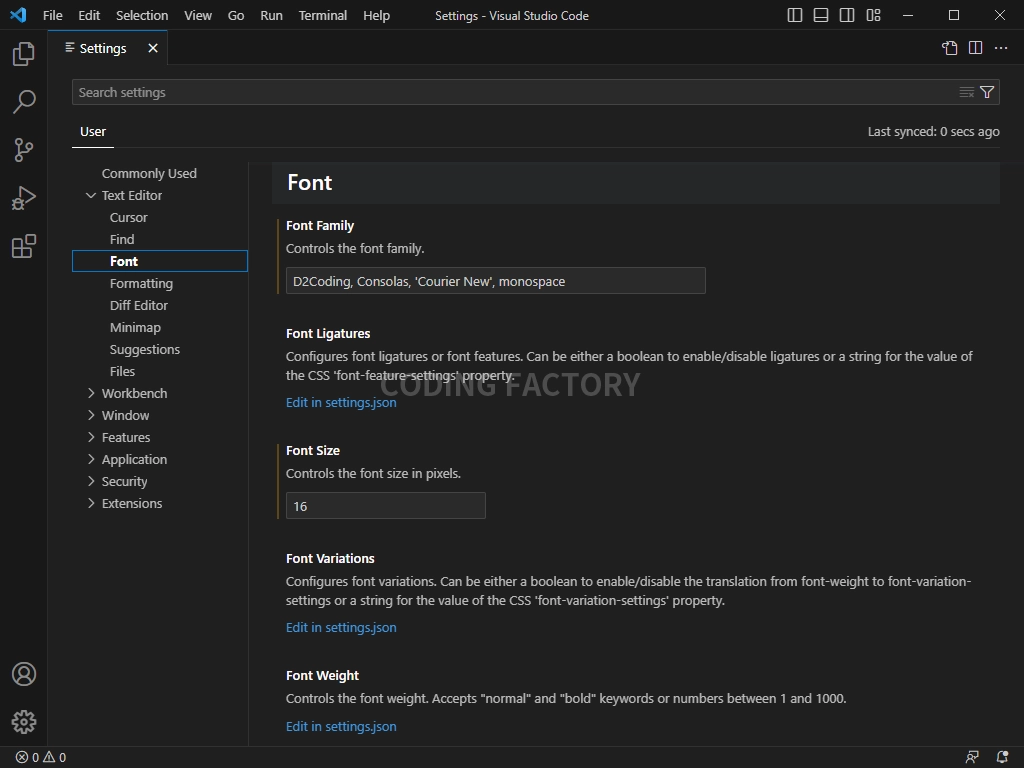This screenshot has height=768, width=1024.
Task: Click the VS Code logo icon
Action: click(x=18, y=15)
